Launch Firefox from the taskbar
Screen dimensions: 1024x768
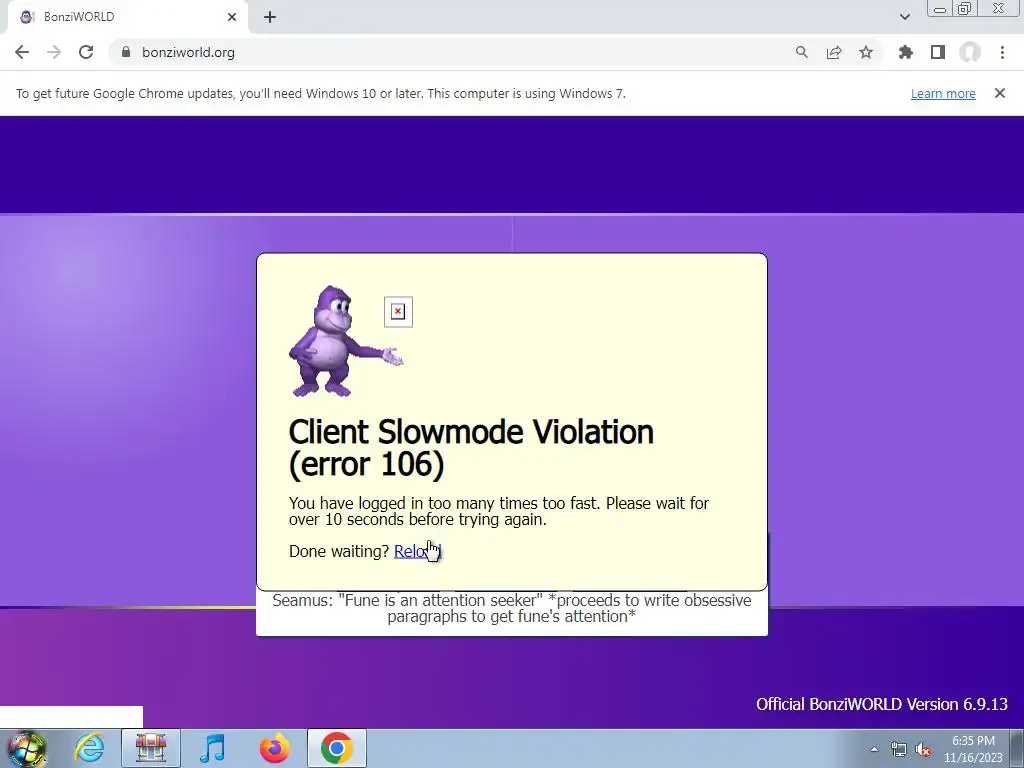(274, 748)
